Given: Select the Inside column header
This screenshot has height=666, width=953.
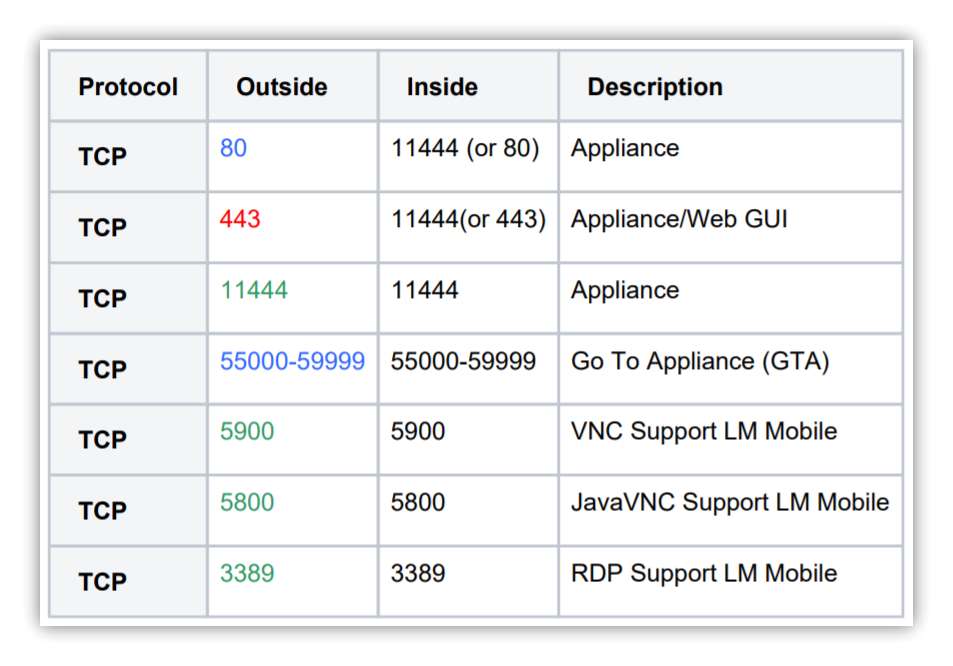Looking at the screenshot, I should (x=442, y=87).
